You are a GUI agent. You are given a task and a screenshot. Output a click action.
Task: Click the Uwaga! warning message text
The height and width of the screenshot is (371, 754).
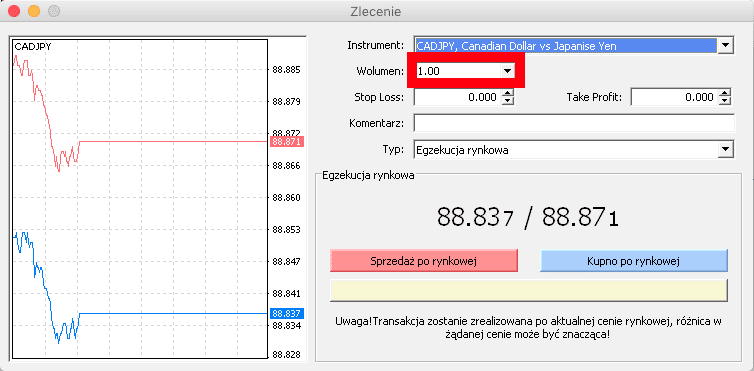click(528, 327)
